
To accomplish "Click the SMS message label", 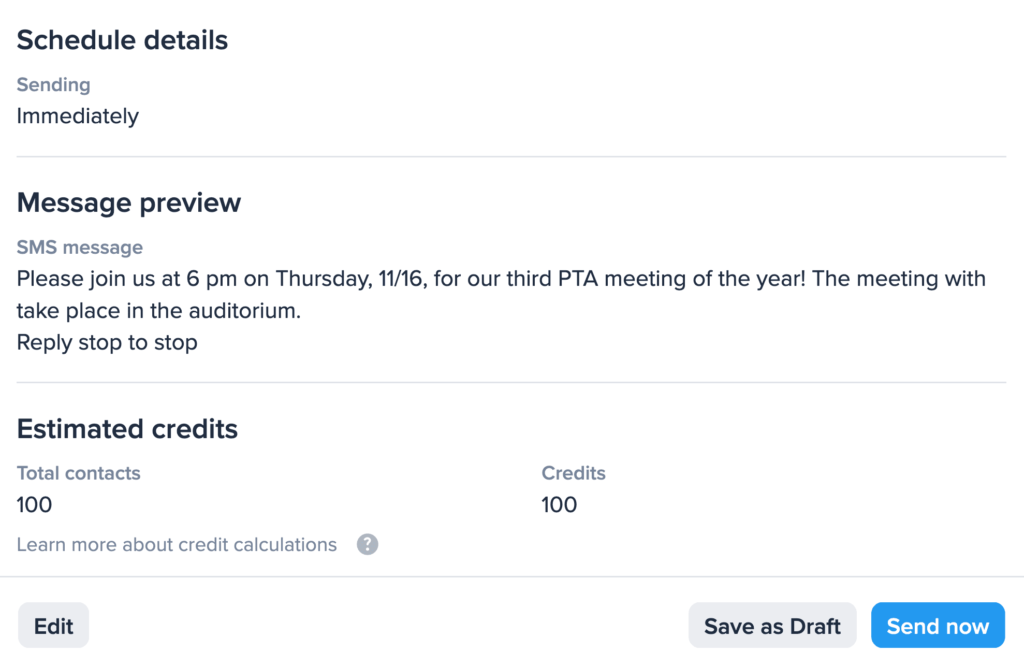I will (x=80, y=247).
